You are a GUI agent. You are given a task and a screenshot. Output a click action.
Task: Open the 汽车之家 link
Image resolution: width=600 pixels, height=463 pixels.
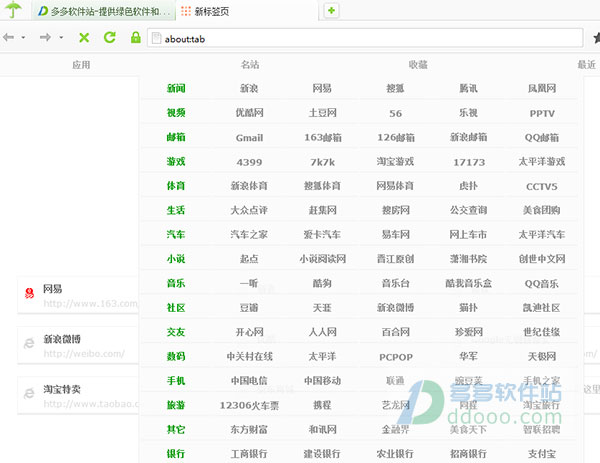249,235
